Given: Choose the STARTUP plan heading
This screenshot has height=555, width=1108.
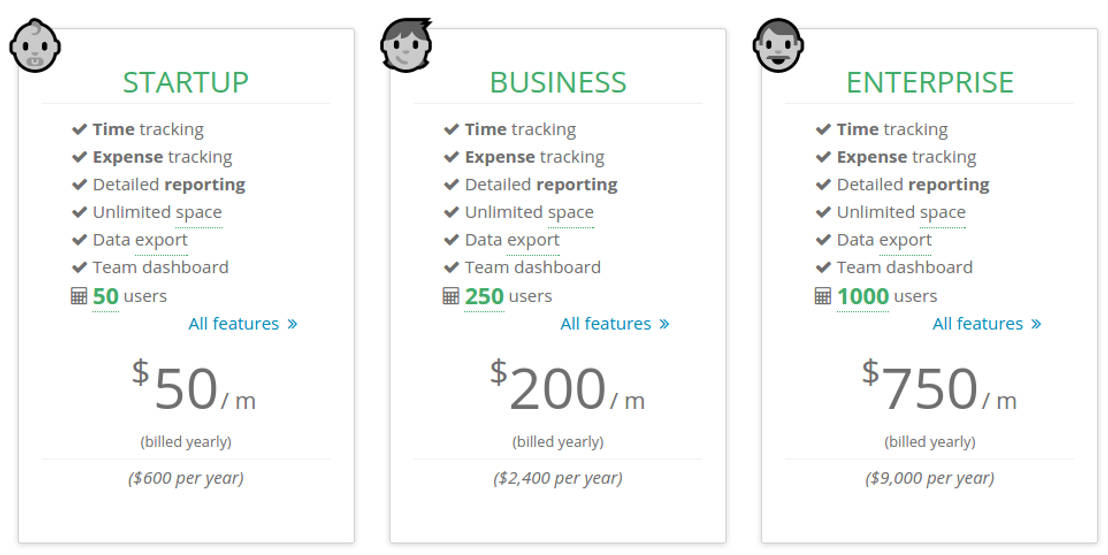Looking at the screenshot, I should [186, 82].
